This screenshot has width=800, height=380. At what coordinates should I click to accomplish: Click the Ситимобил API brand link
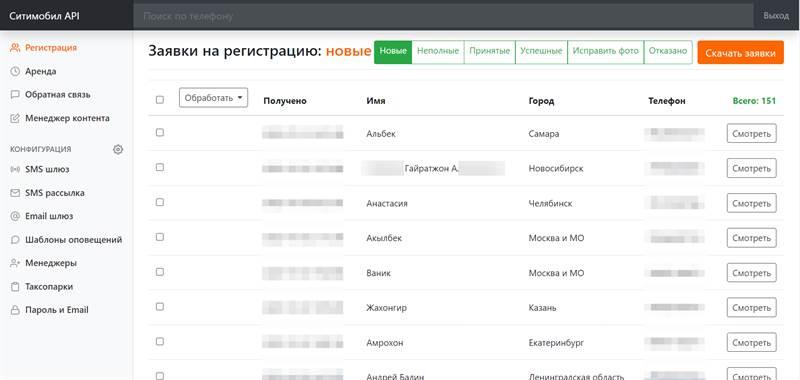click(x=44, y=16)
